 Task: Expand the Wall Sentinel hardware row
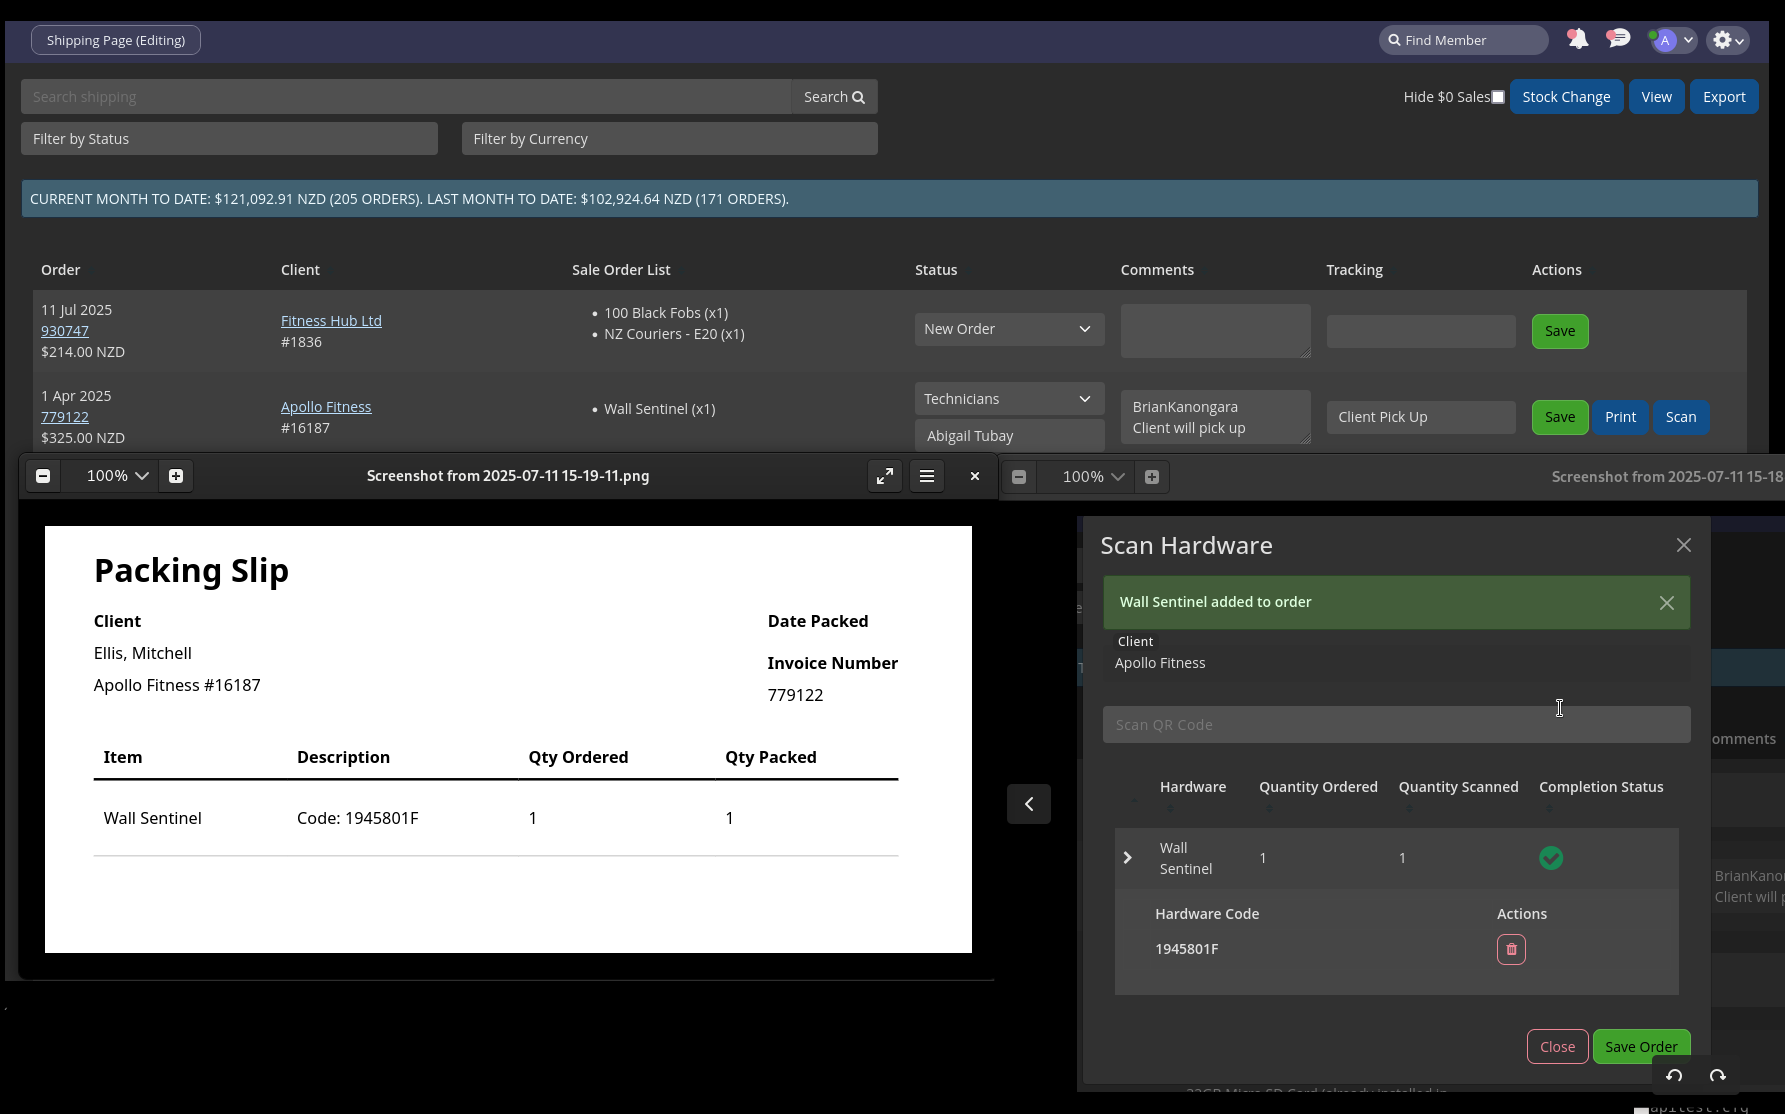click(1128, 858)
